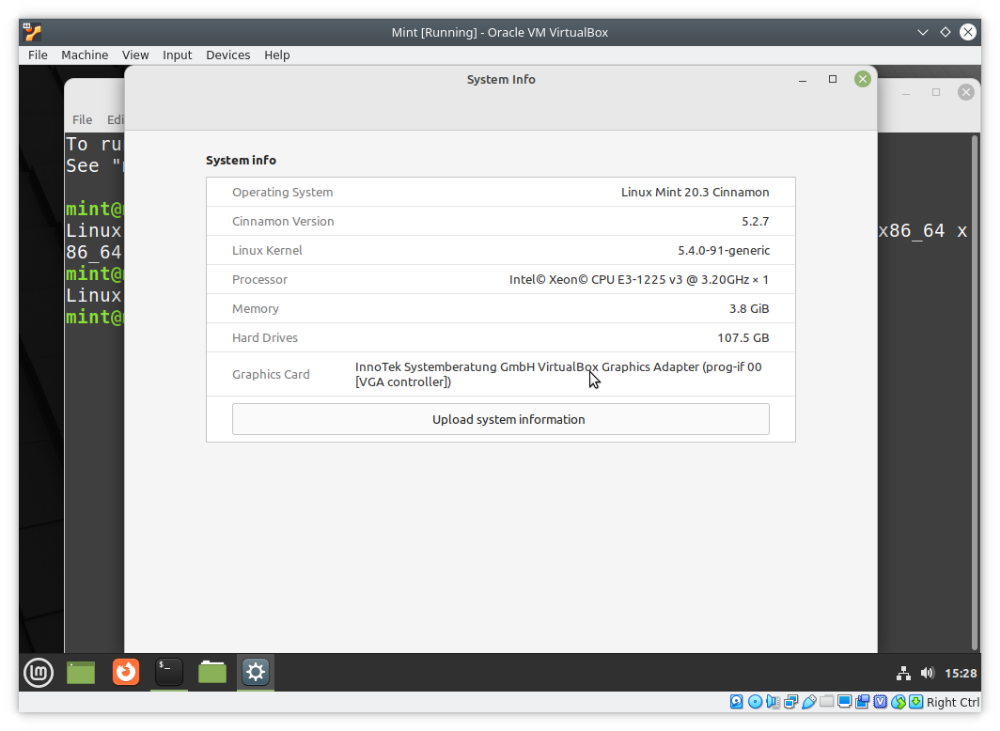Open the VirtualBox Machine menu
This screenshot has height=731, width=1000.
(84, 55)
